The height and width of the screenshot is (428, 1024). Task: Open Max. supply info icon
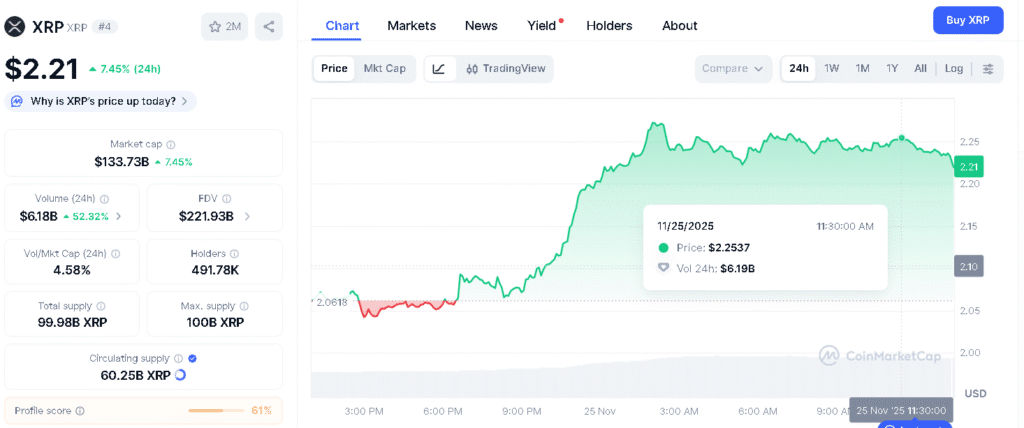pos(244,306)
